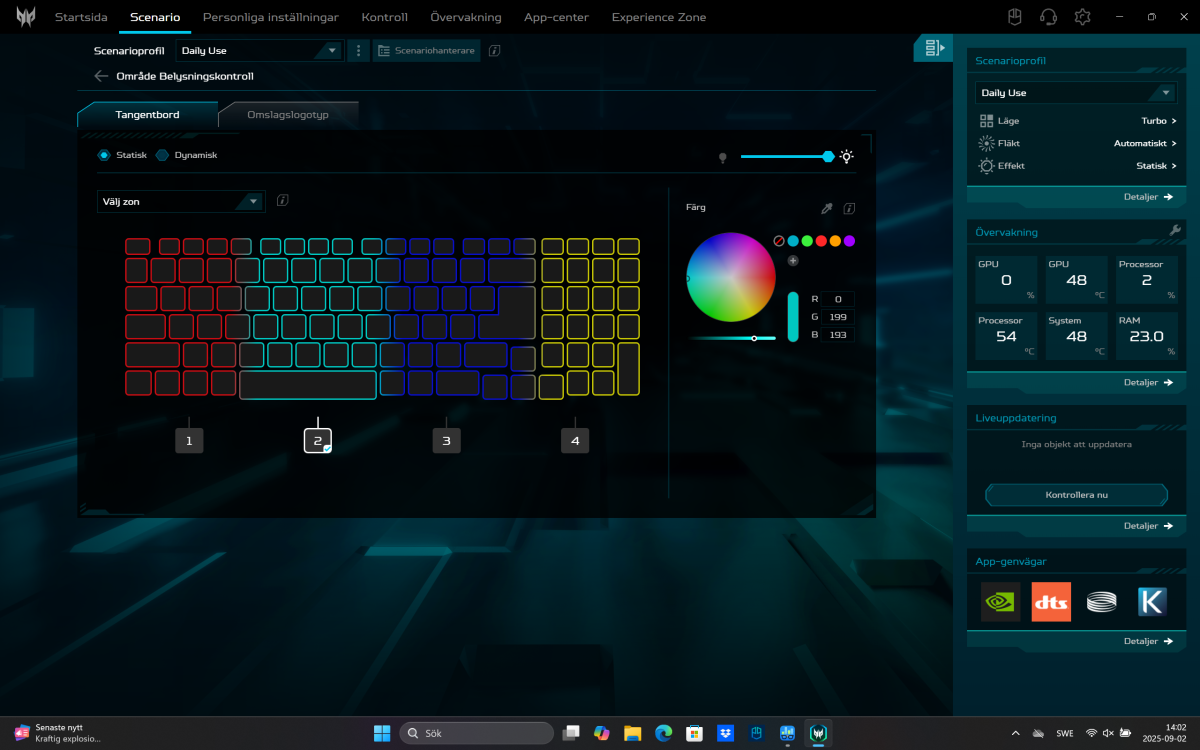1200x750 pixels.
Task: Go back with the Område Belysningskontroll arrow
Action: (100, 75)
